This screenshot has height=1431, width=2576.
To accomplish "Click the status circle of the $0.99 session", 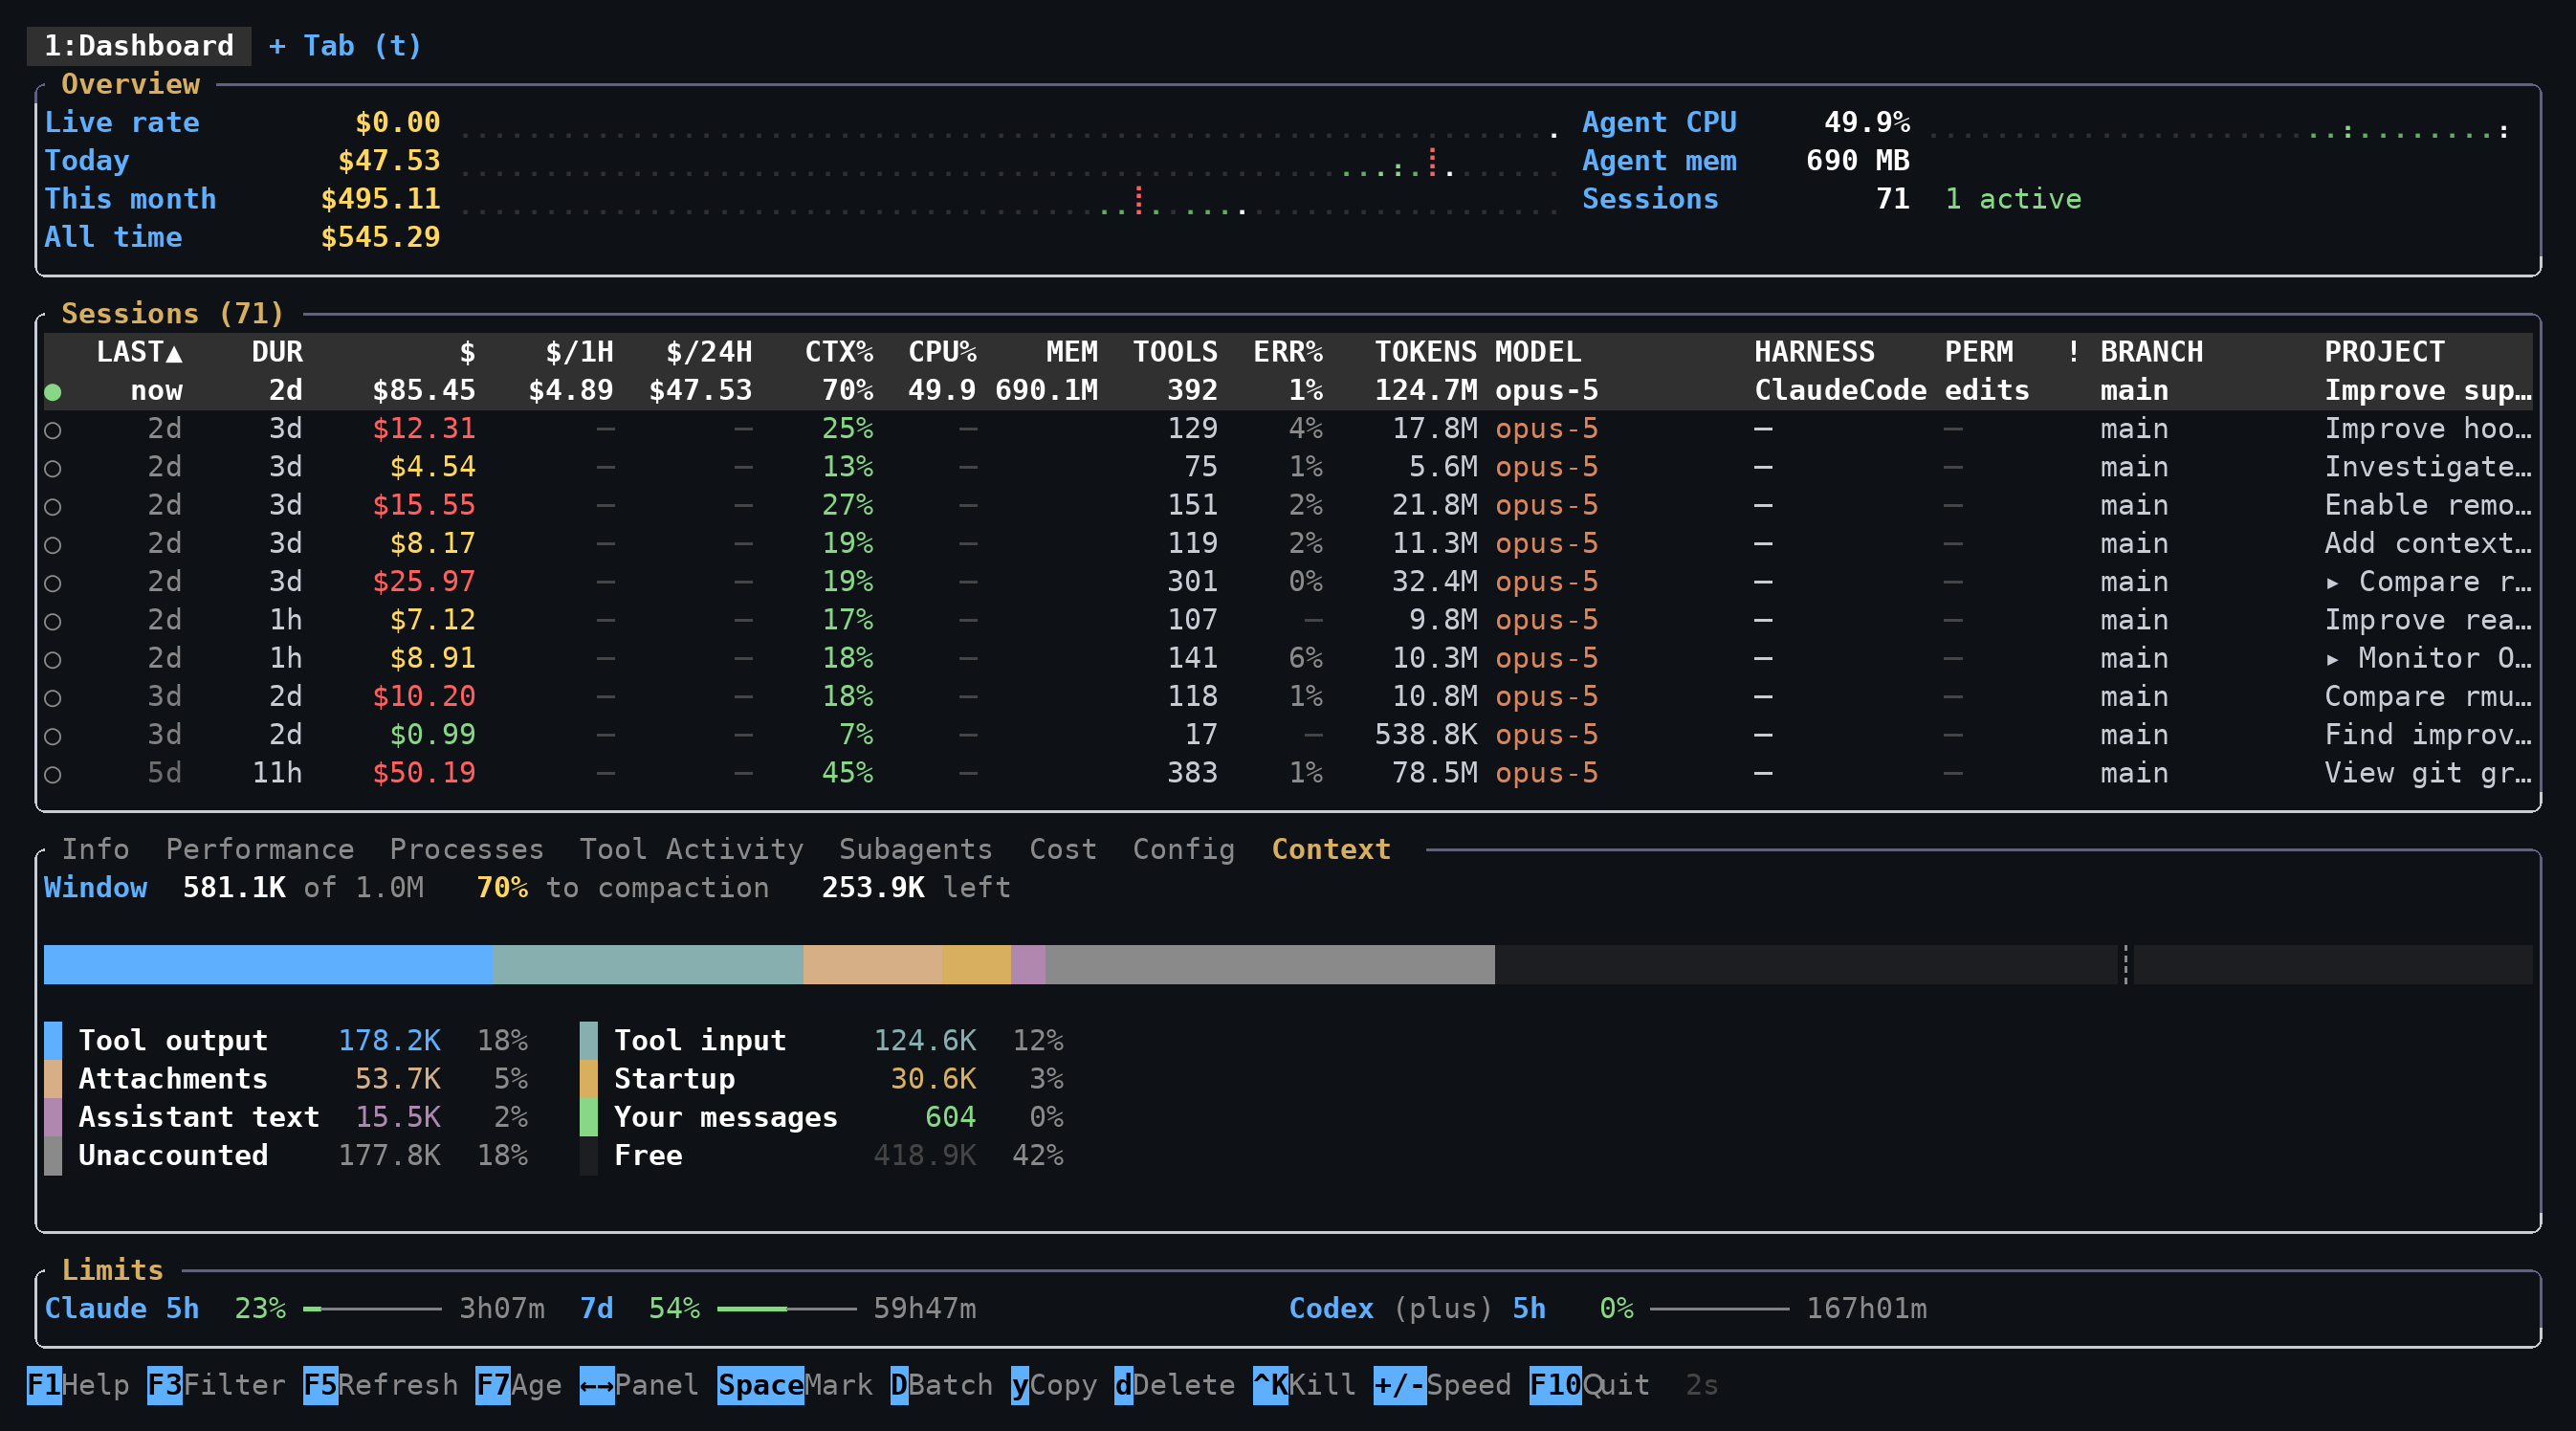I will [53, 736].
